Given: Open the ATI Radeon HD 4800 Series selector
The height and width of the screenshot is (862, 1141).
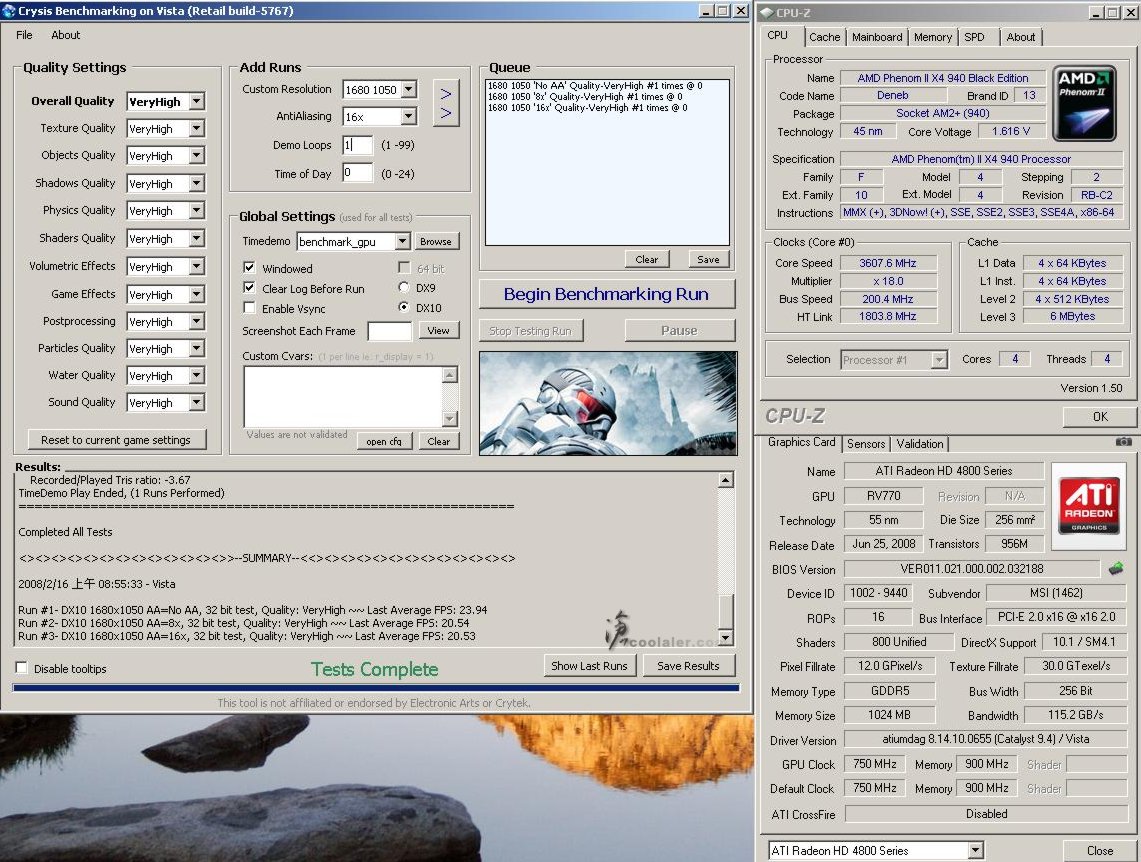Looking at the screenshot, I should click(x=976, y=850).
